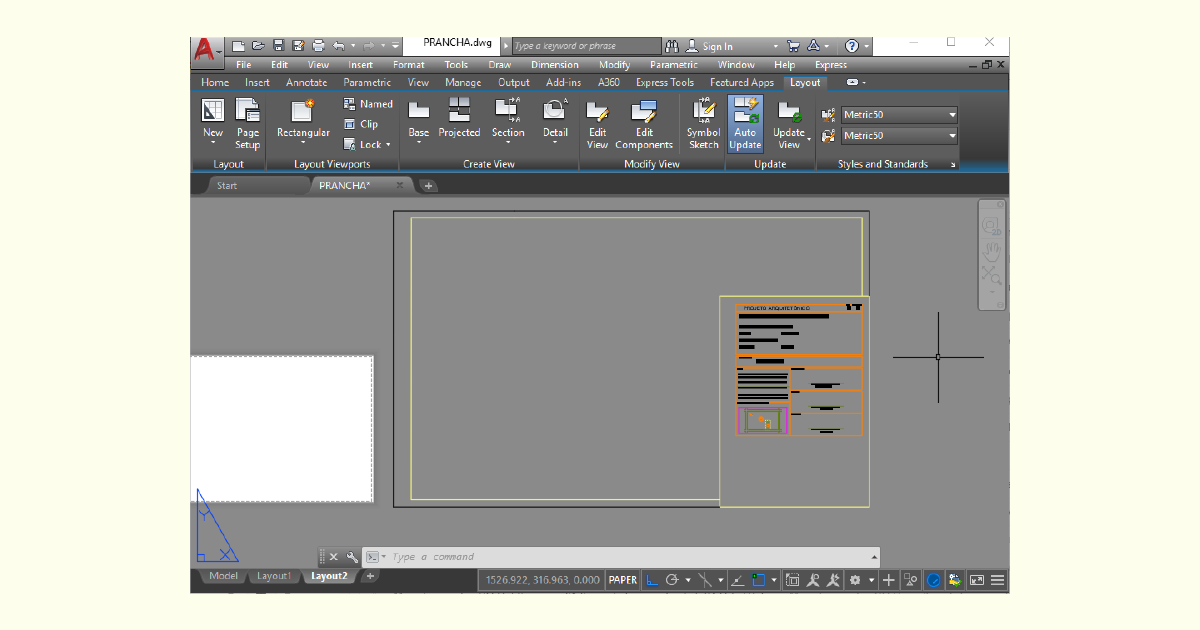Expand the Detail view dropdown
The height and width of the screenshot is (630, 1200).
[x=555, y=144]
